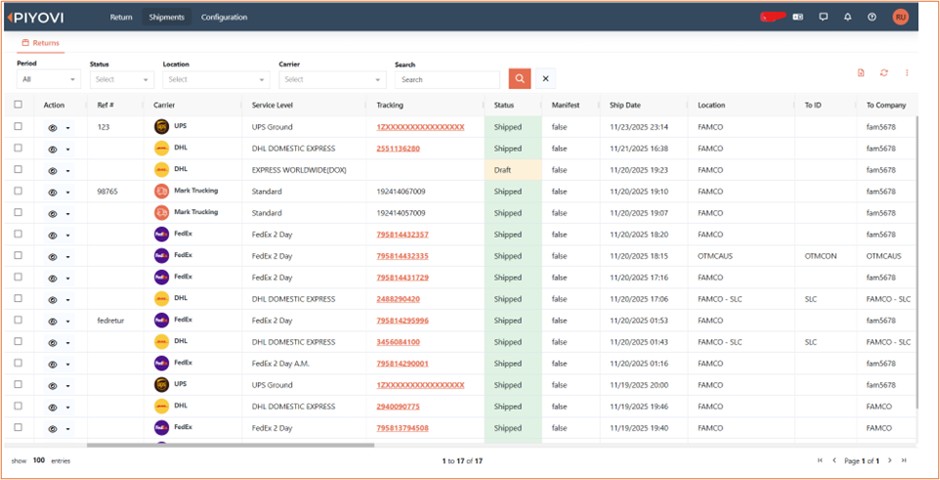The height and width of the screenshot is (480, 940).
Task: Click the table's vertical scrollbar
Action: [917, 262]
